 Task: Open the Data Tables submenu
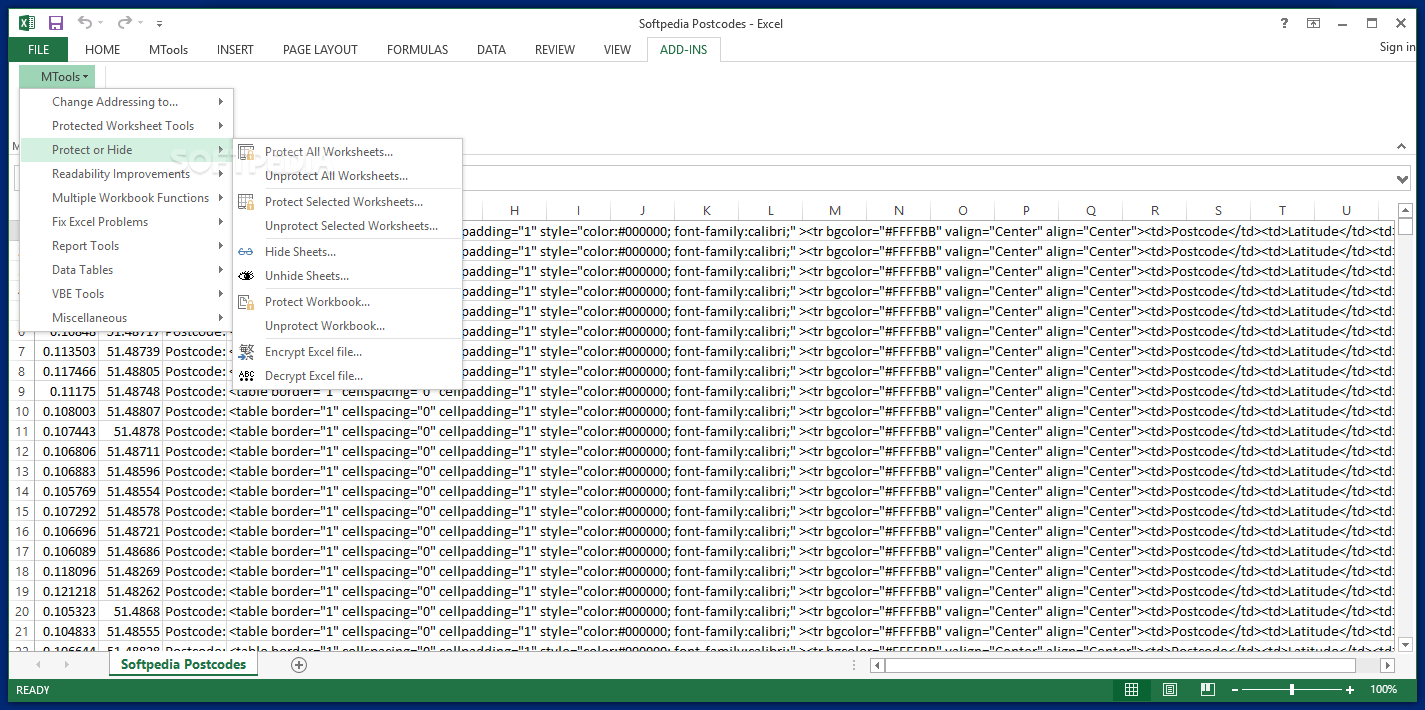pyautogui.click(x=127, y=270)
